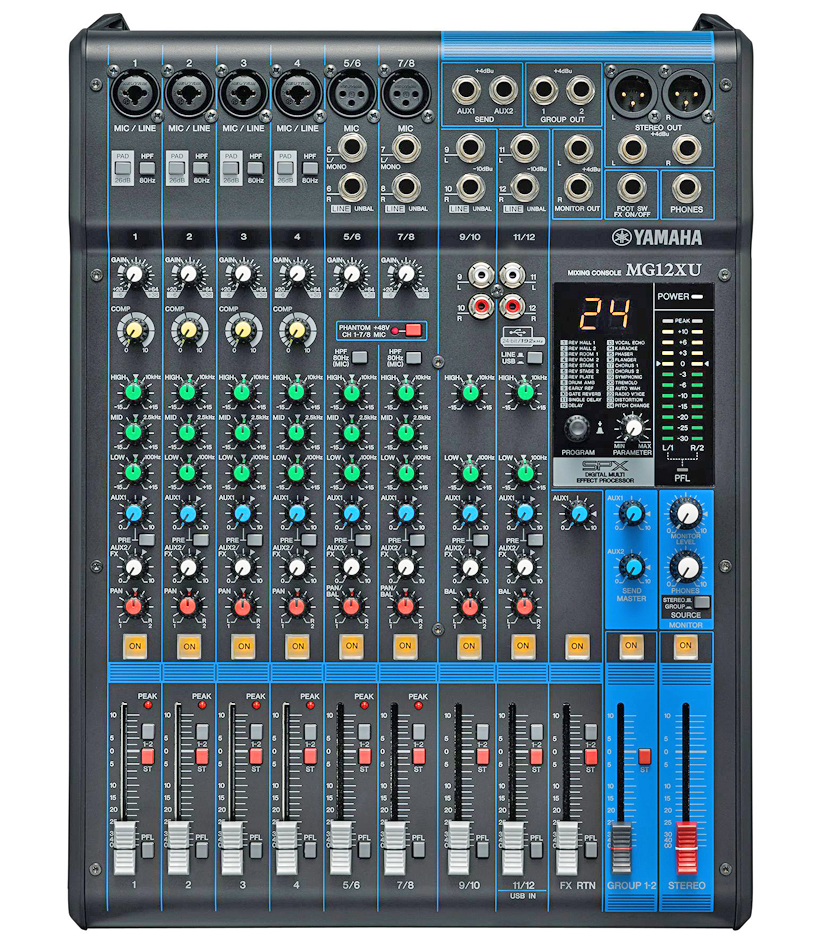Viewport: 820px width, 948px height.
Task: Click the GROUP 1-2 fader
Action: pos(621,848)
